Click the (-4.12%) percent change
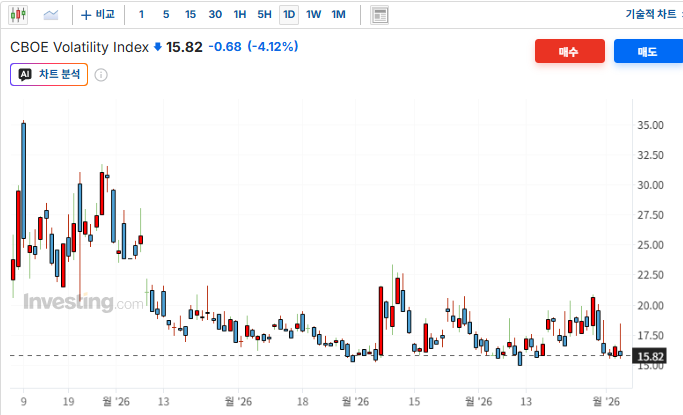Screen dimensions: 683x415 point(273,46)
